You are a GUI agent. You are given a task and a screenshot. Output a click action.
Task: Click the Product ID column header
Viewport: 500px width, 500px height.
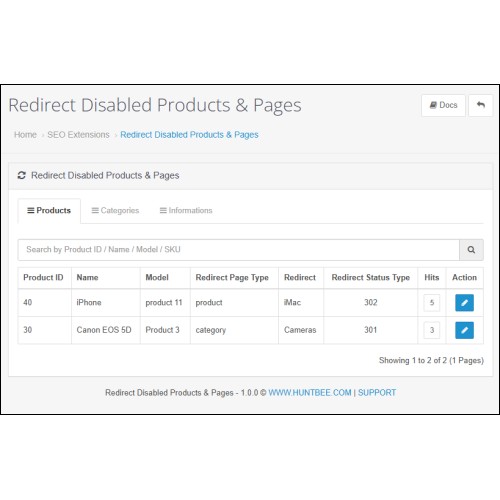point(43,277)
